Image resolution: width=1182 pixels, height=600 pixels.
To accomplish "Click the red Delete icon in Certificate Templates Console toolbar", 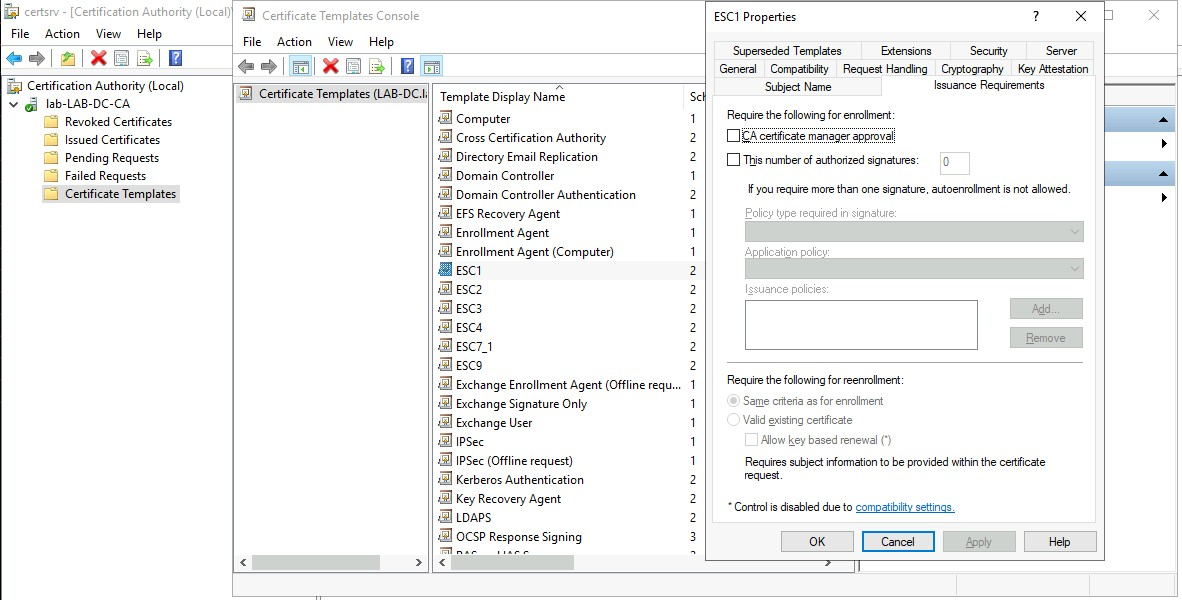I will 330,67.
